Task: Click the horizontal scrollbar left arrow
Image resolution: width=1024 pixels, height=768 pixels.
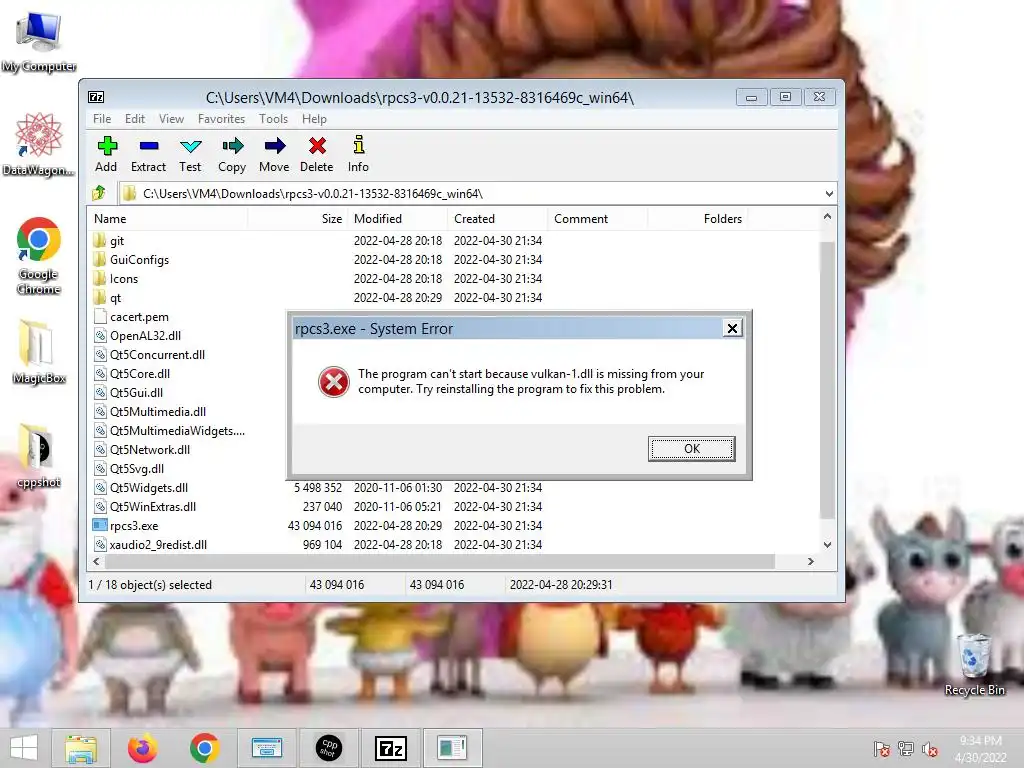Action: pos(97,562)
